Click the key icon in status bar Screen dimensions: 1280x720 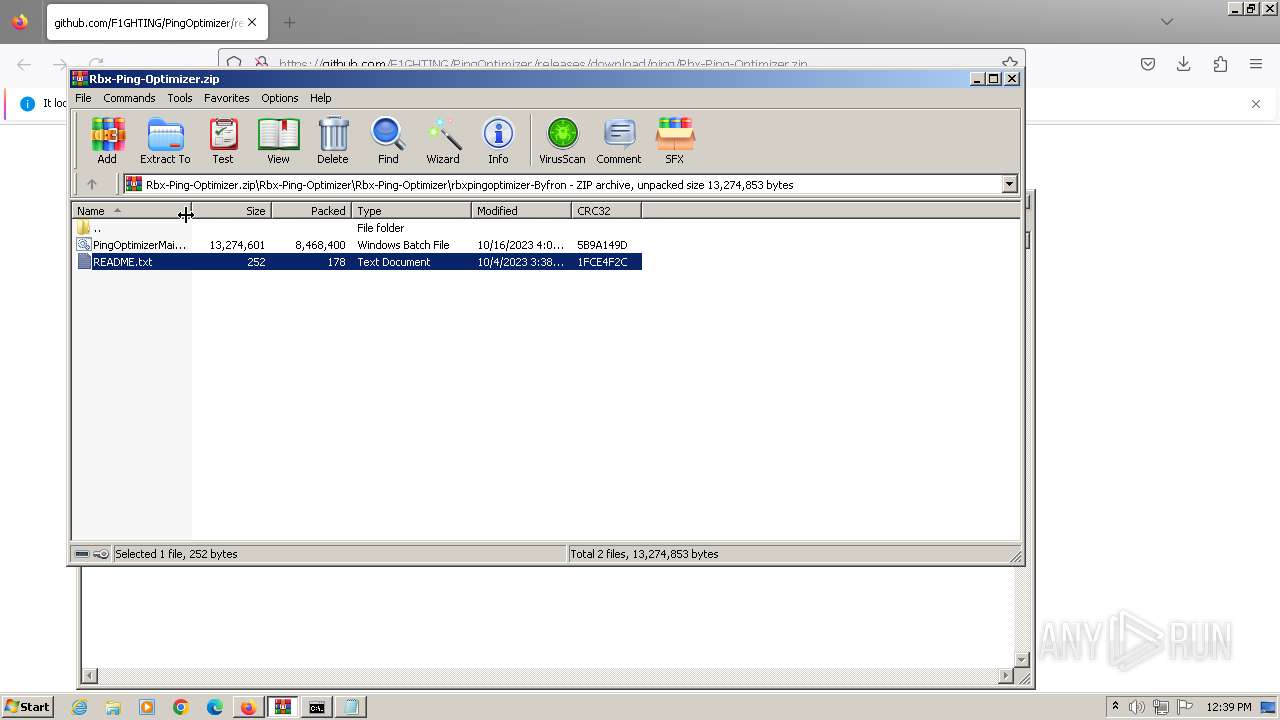(101, 554)
